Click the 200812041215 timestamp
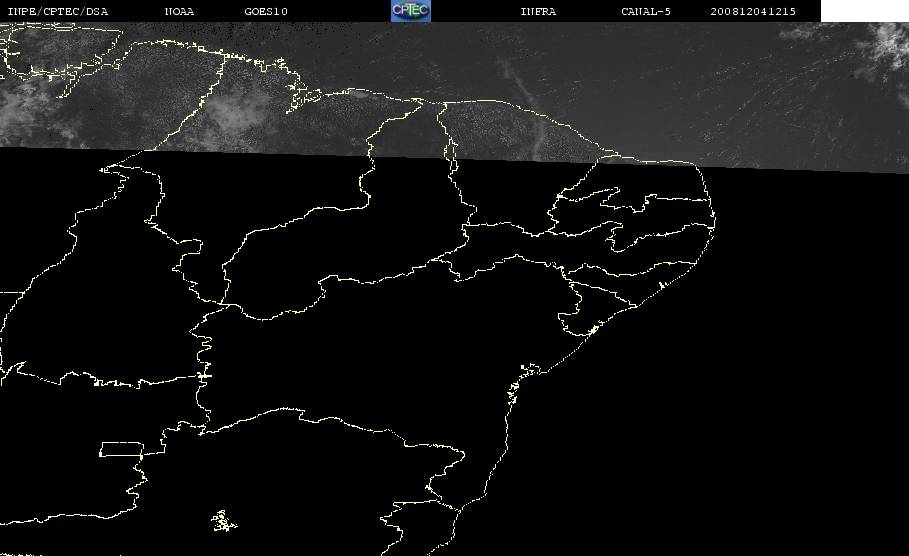The image size is (909, 556). (753, 11)
